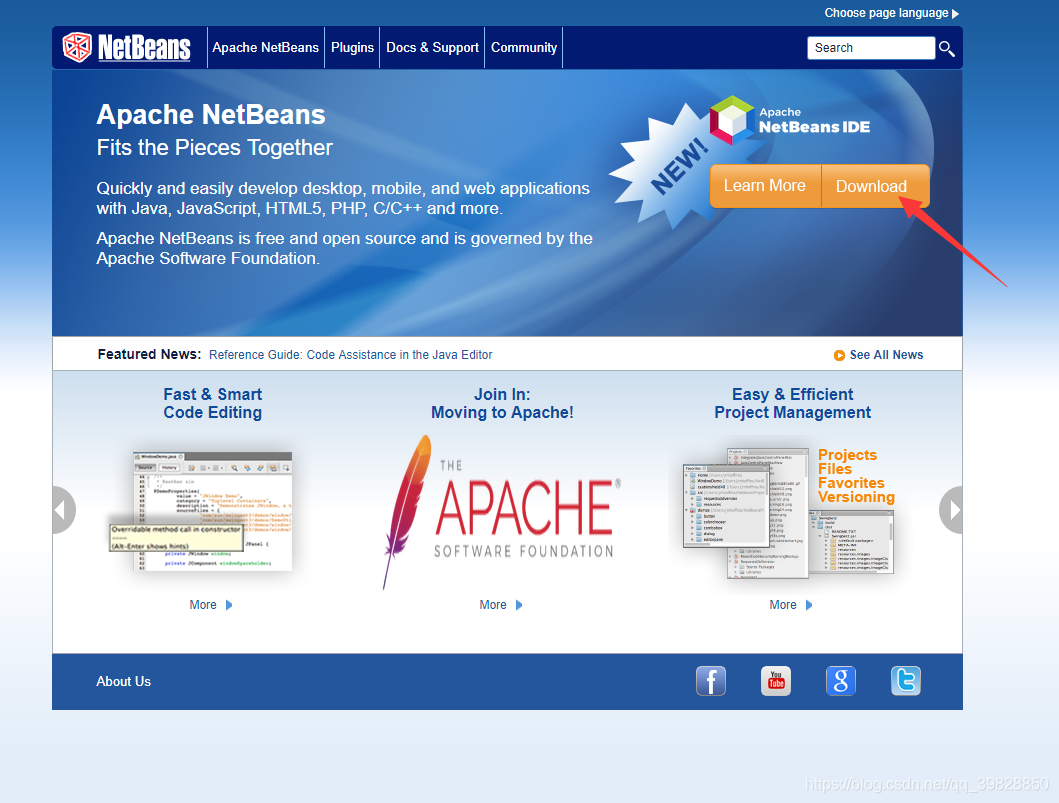This screenshot has width=1059, height=803.
Task: Expand the Choose page language selector
Action: tap(892, 13)
